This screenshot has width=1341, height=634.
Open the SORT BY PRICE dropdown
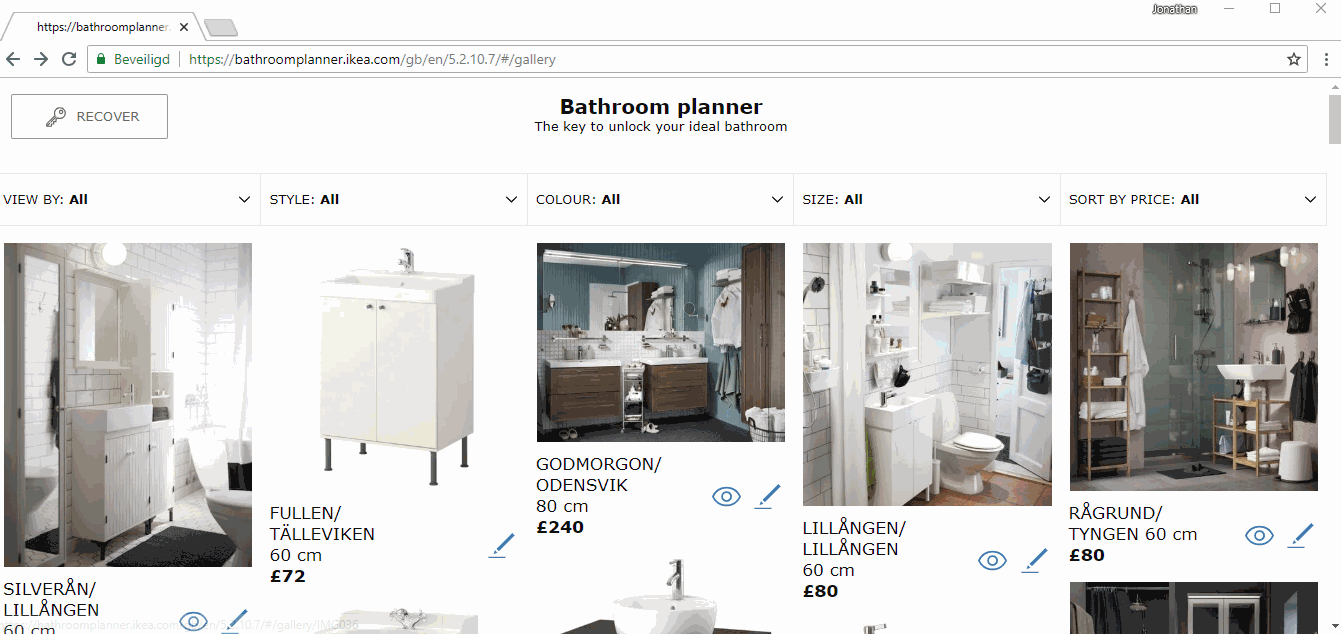pyautogui.click(x=1194, y=199)
